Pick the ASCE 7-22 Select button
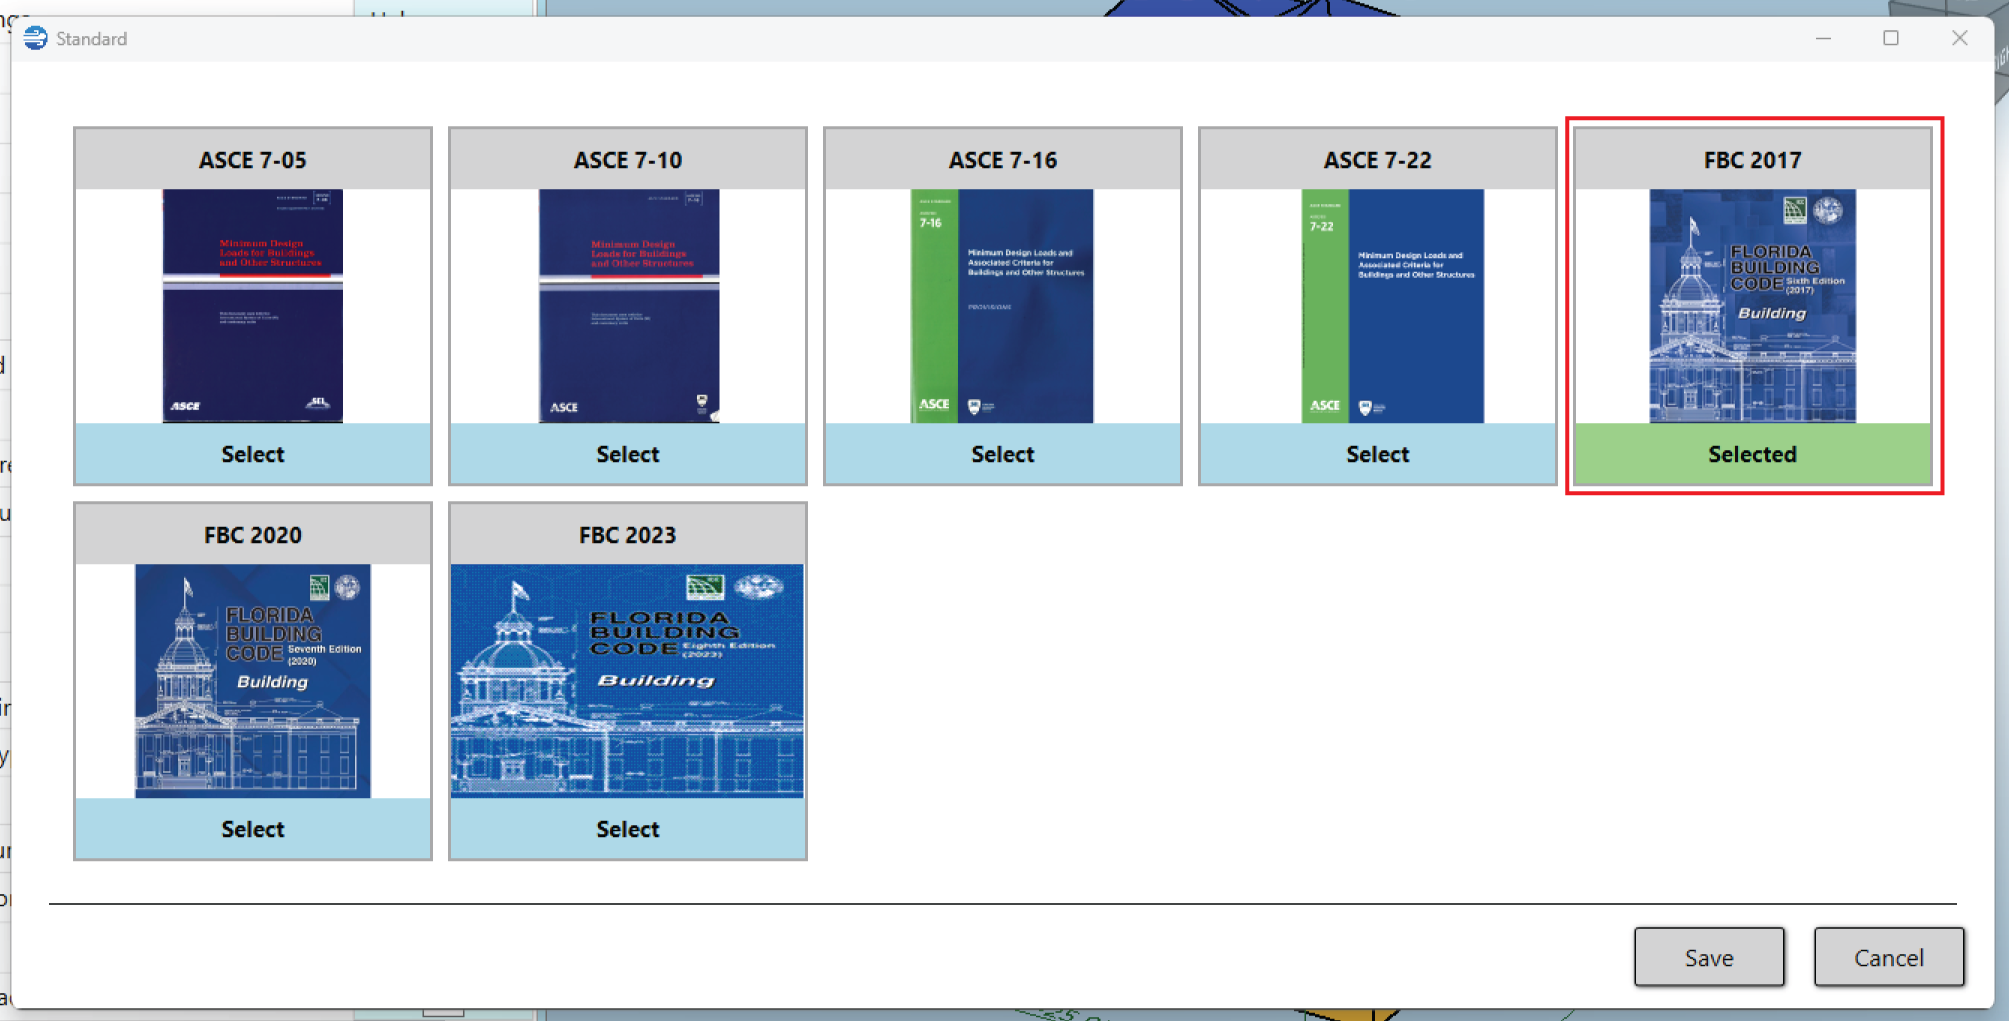 pos(1377,454)
